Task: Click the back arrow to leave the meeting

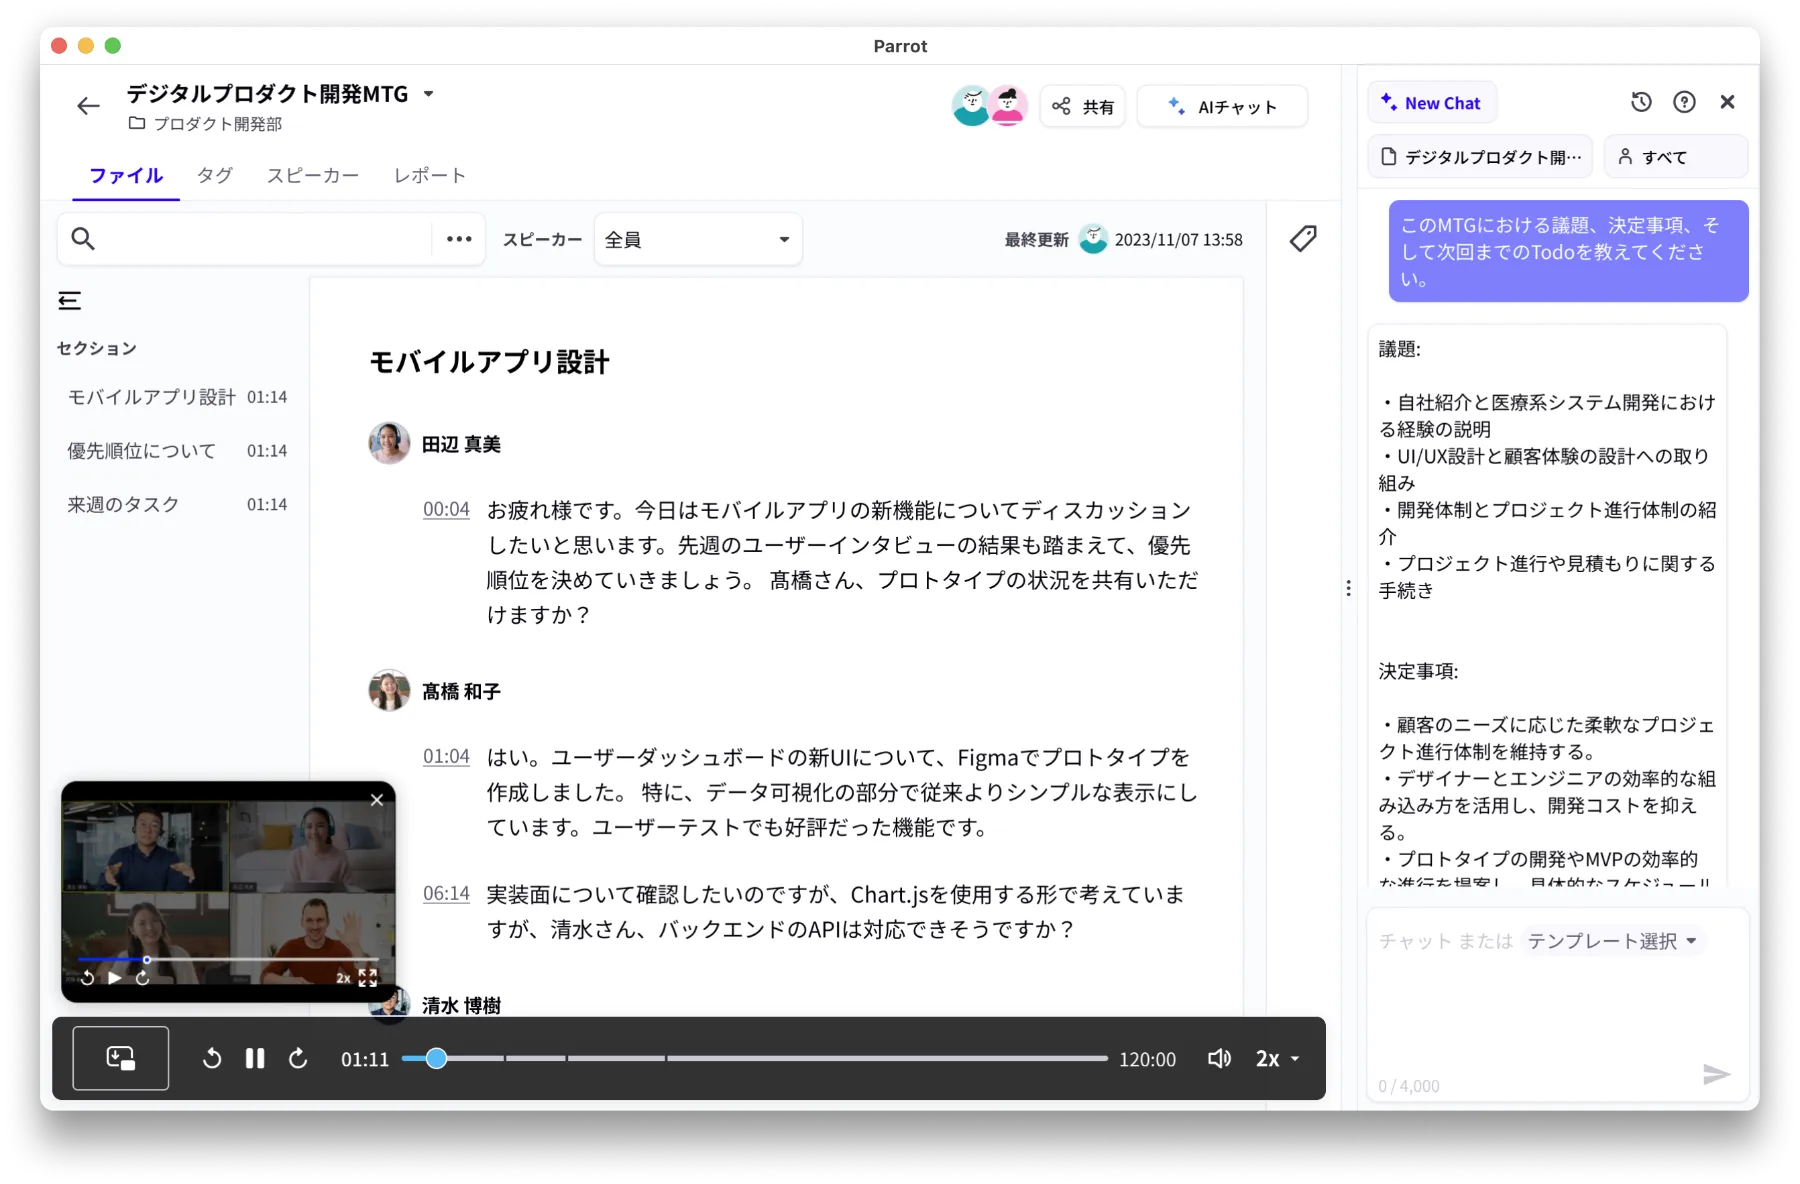Action: [88, 106]
